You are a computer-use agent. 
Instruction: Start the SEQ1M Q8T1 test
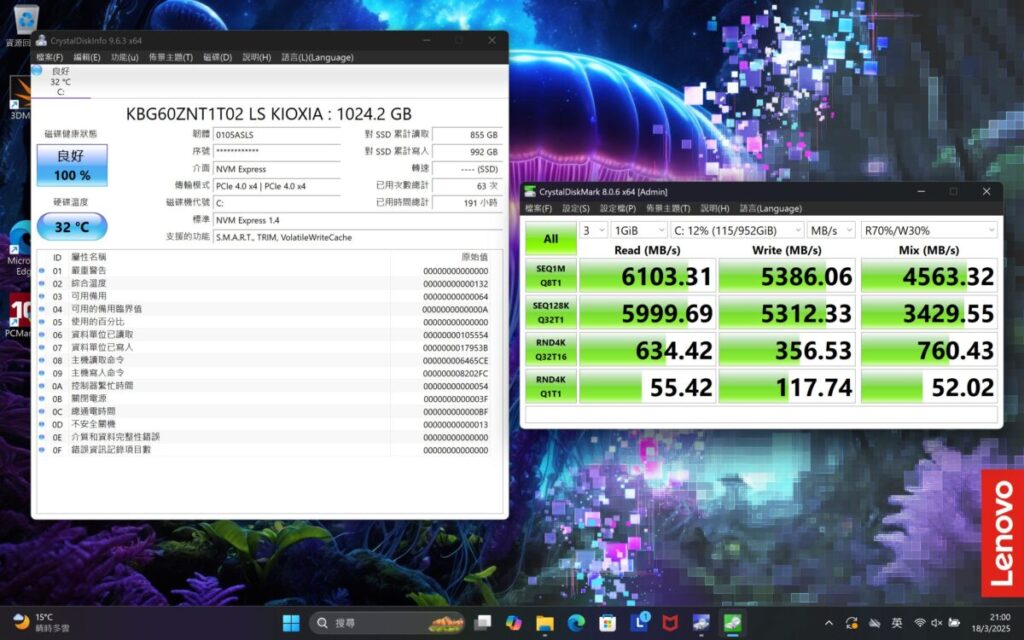pyautogui.click(x=551, y=276)
